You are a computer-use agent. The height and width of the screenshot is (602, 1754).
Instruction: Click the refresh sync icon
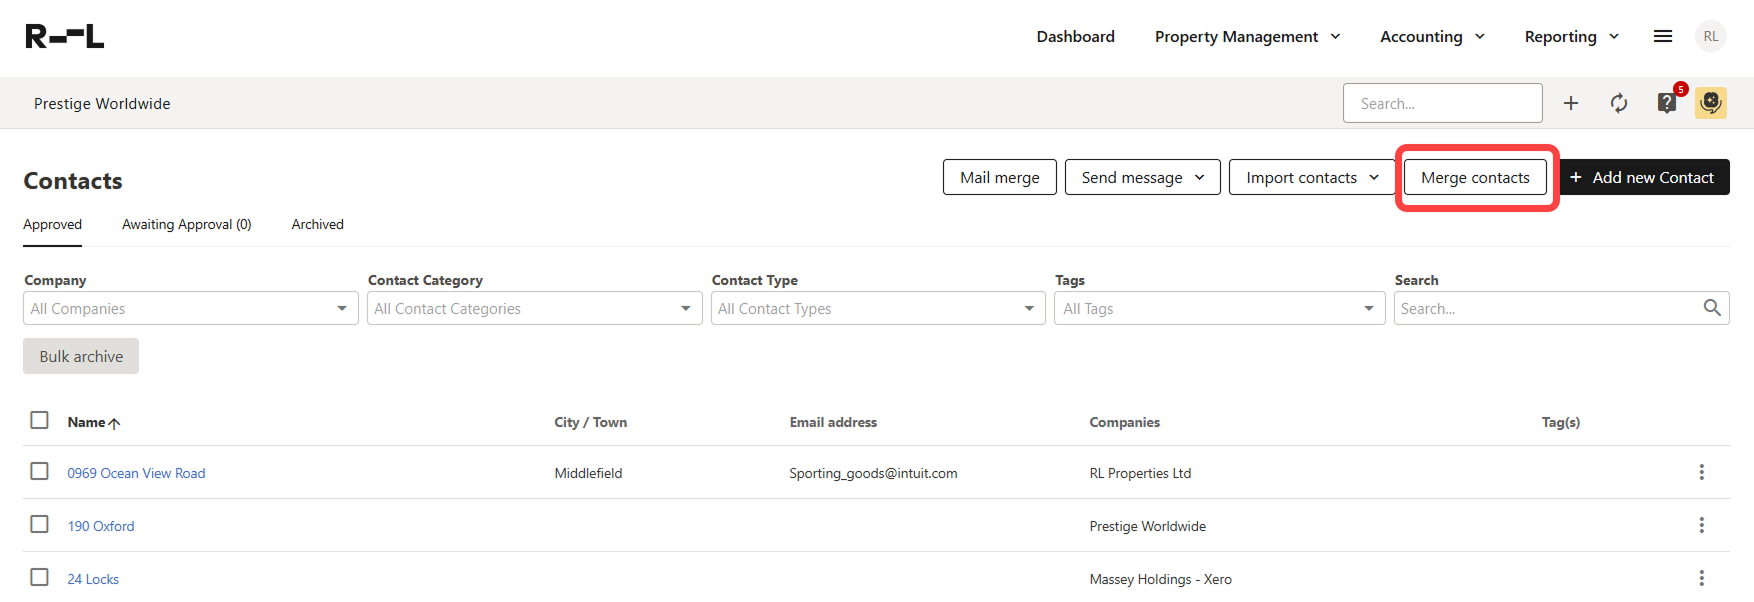click(1619, 103)
